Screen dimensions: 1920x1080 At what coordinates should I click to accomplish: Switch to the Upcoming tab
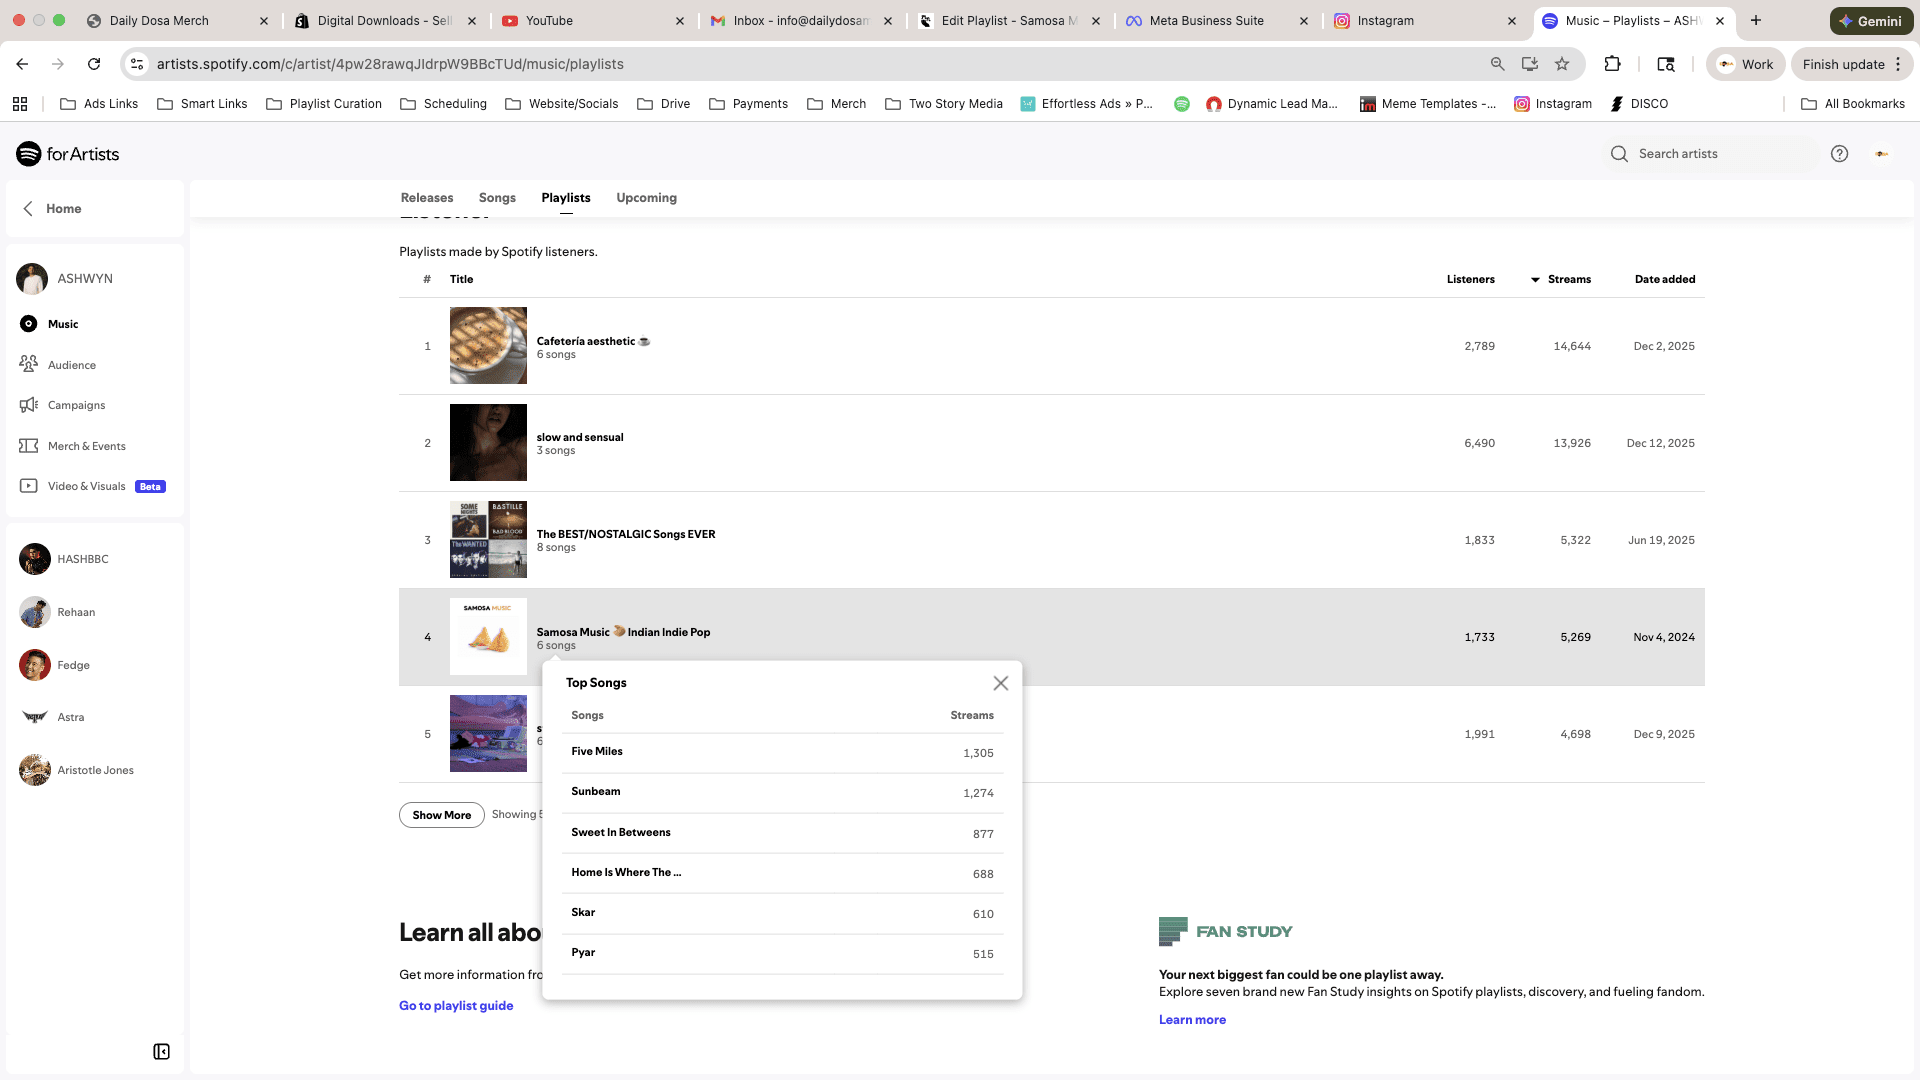point(646,198)
